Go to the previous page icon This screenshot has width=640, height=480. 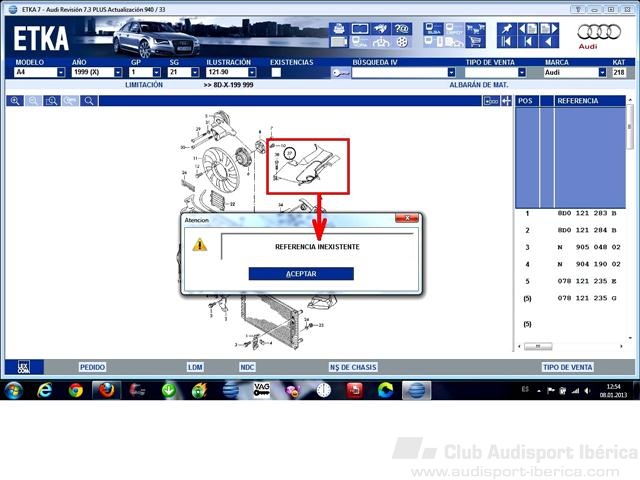(x=528, y=29)
